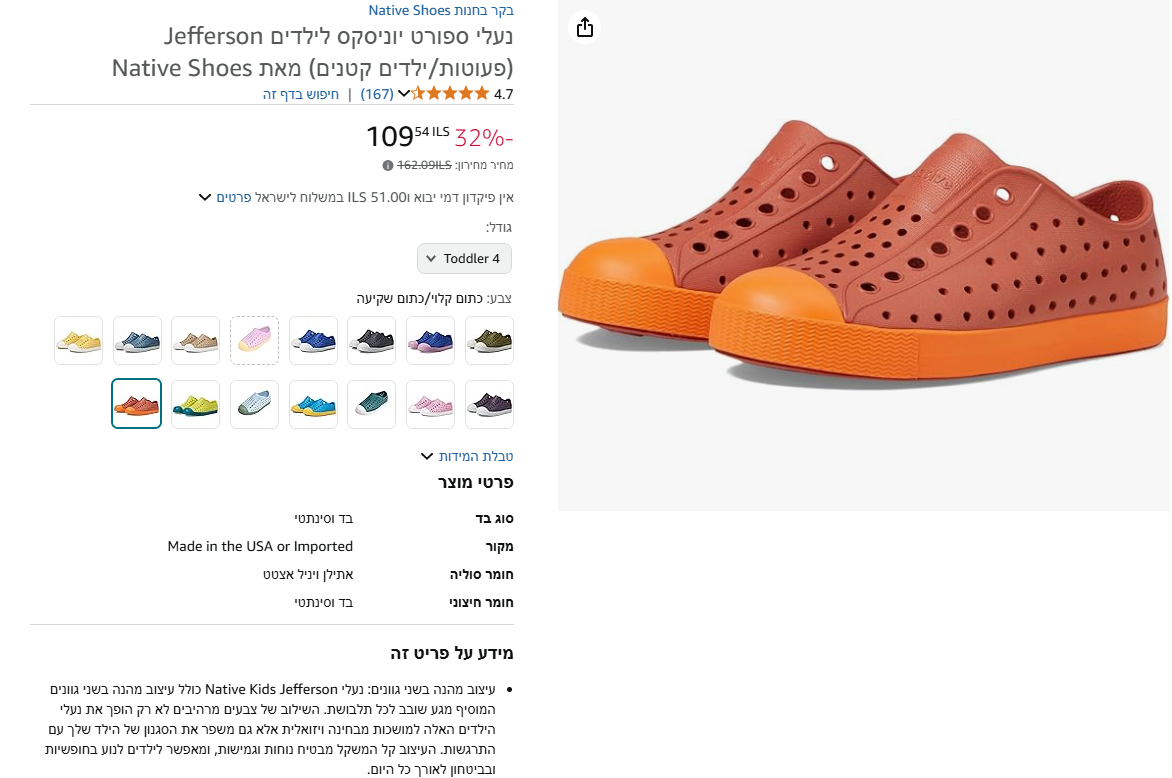The height and width of the screenshot is (778, 1172).
Task: Select the royal blue shoe swatch
Action: click(313, 340)
